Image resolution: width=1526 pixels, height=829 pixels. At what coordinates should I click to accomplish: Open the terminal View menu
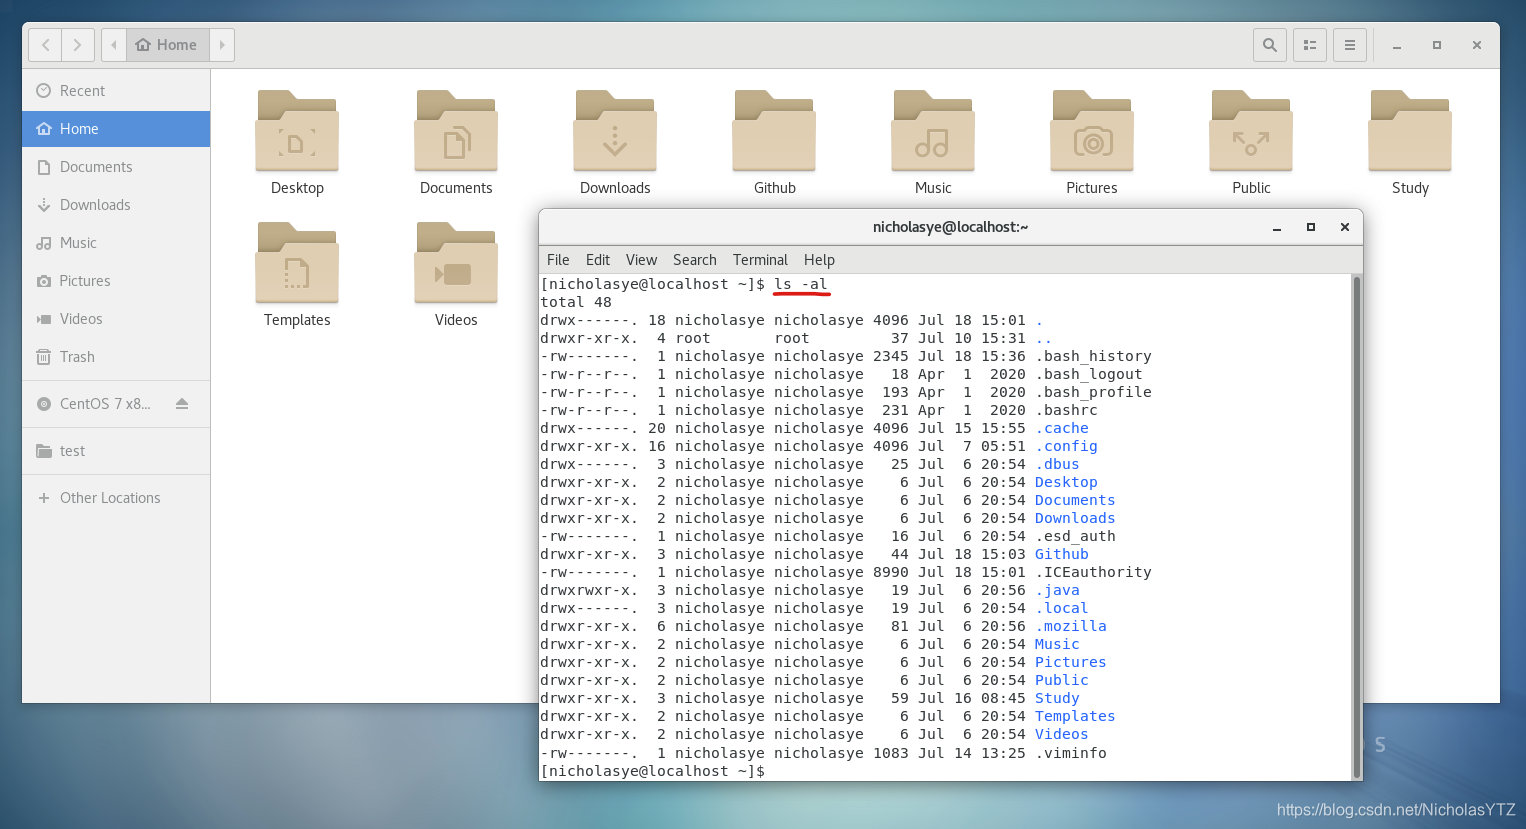point(641,260)
